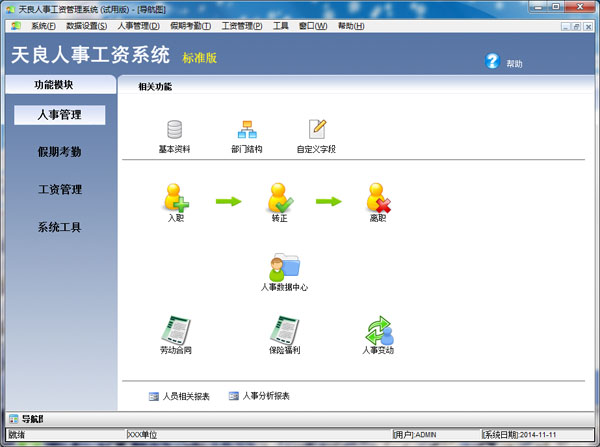The image size is (600, 447).
Task: Open the 劳动合同 document icon
Action: pos(176,330)
